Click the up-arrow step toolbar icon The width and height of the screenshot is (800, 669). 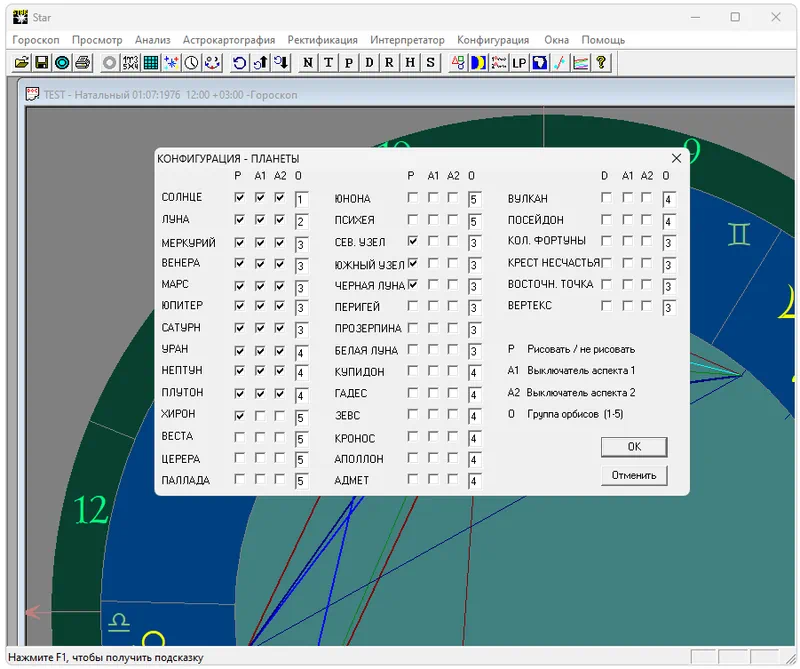pos(260,63)
